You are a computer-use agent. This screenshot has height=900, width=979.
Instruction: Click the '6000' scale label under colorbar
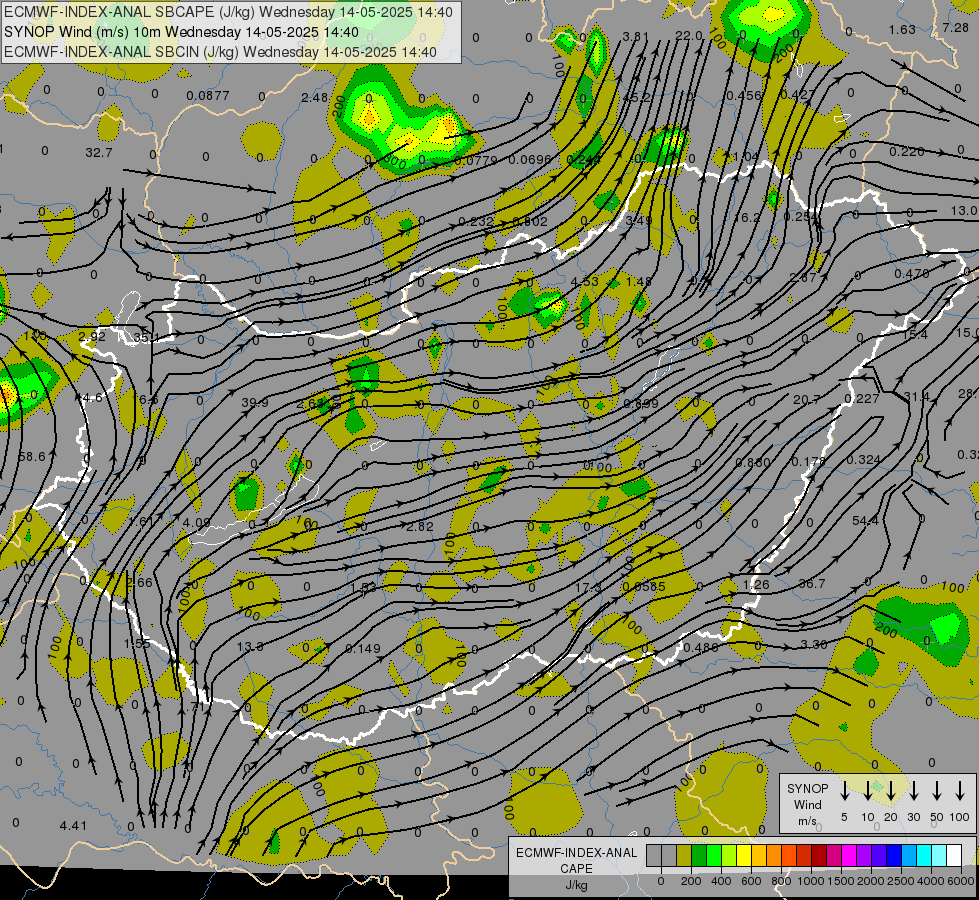pos(961,881)
